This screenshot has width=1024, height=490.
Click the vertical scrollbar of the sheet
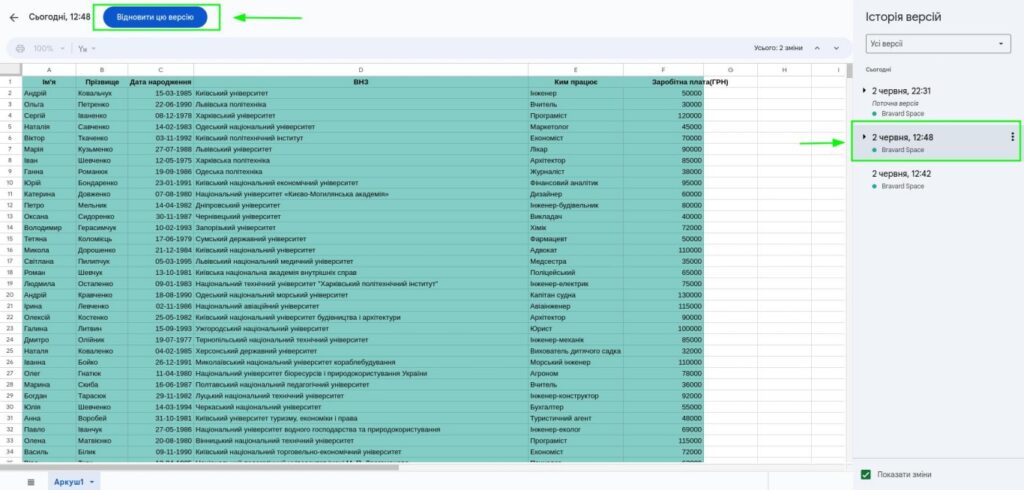point(849,71)
